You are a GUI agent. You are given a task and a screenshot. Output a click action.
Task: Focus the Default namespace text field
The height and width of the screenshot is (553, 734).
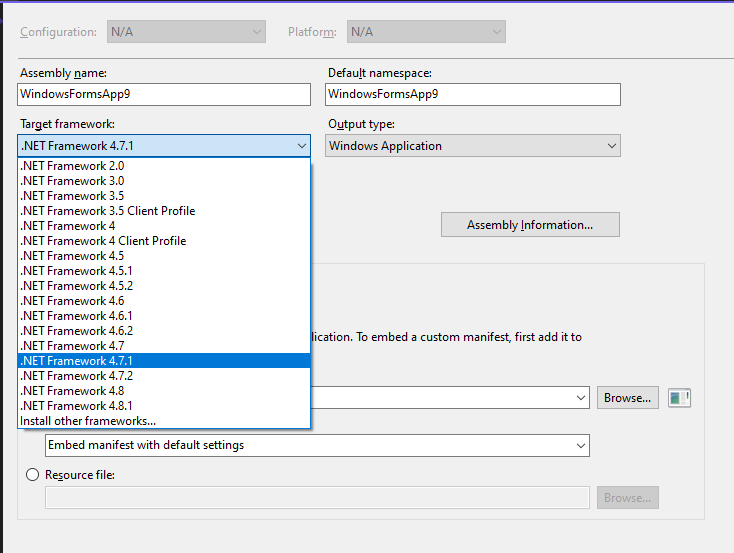pos(473,94)
